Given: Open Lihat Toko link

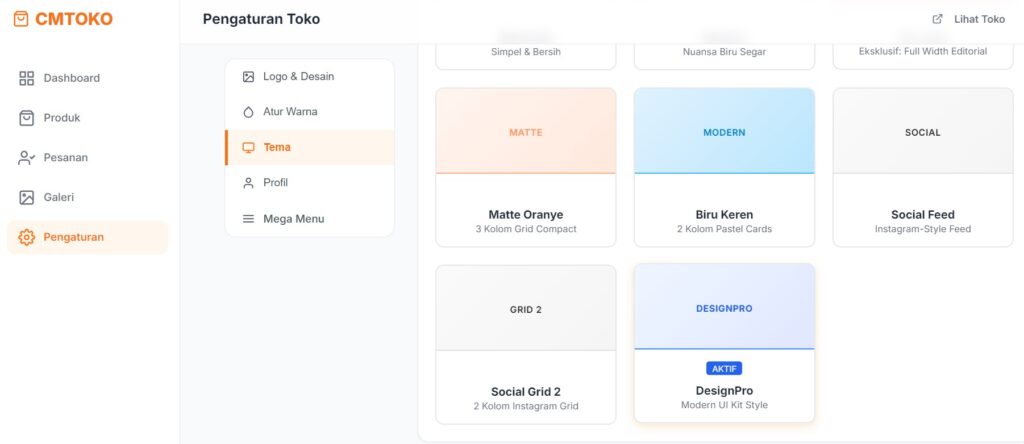Looking at the screenshot, I should click(978, 19).
